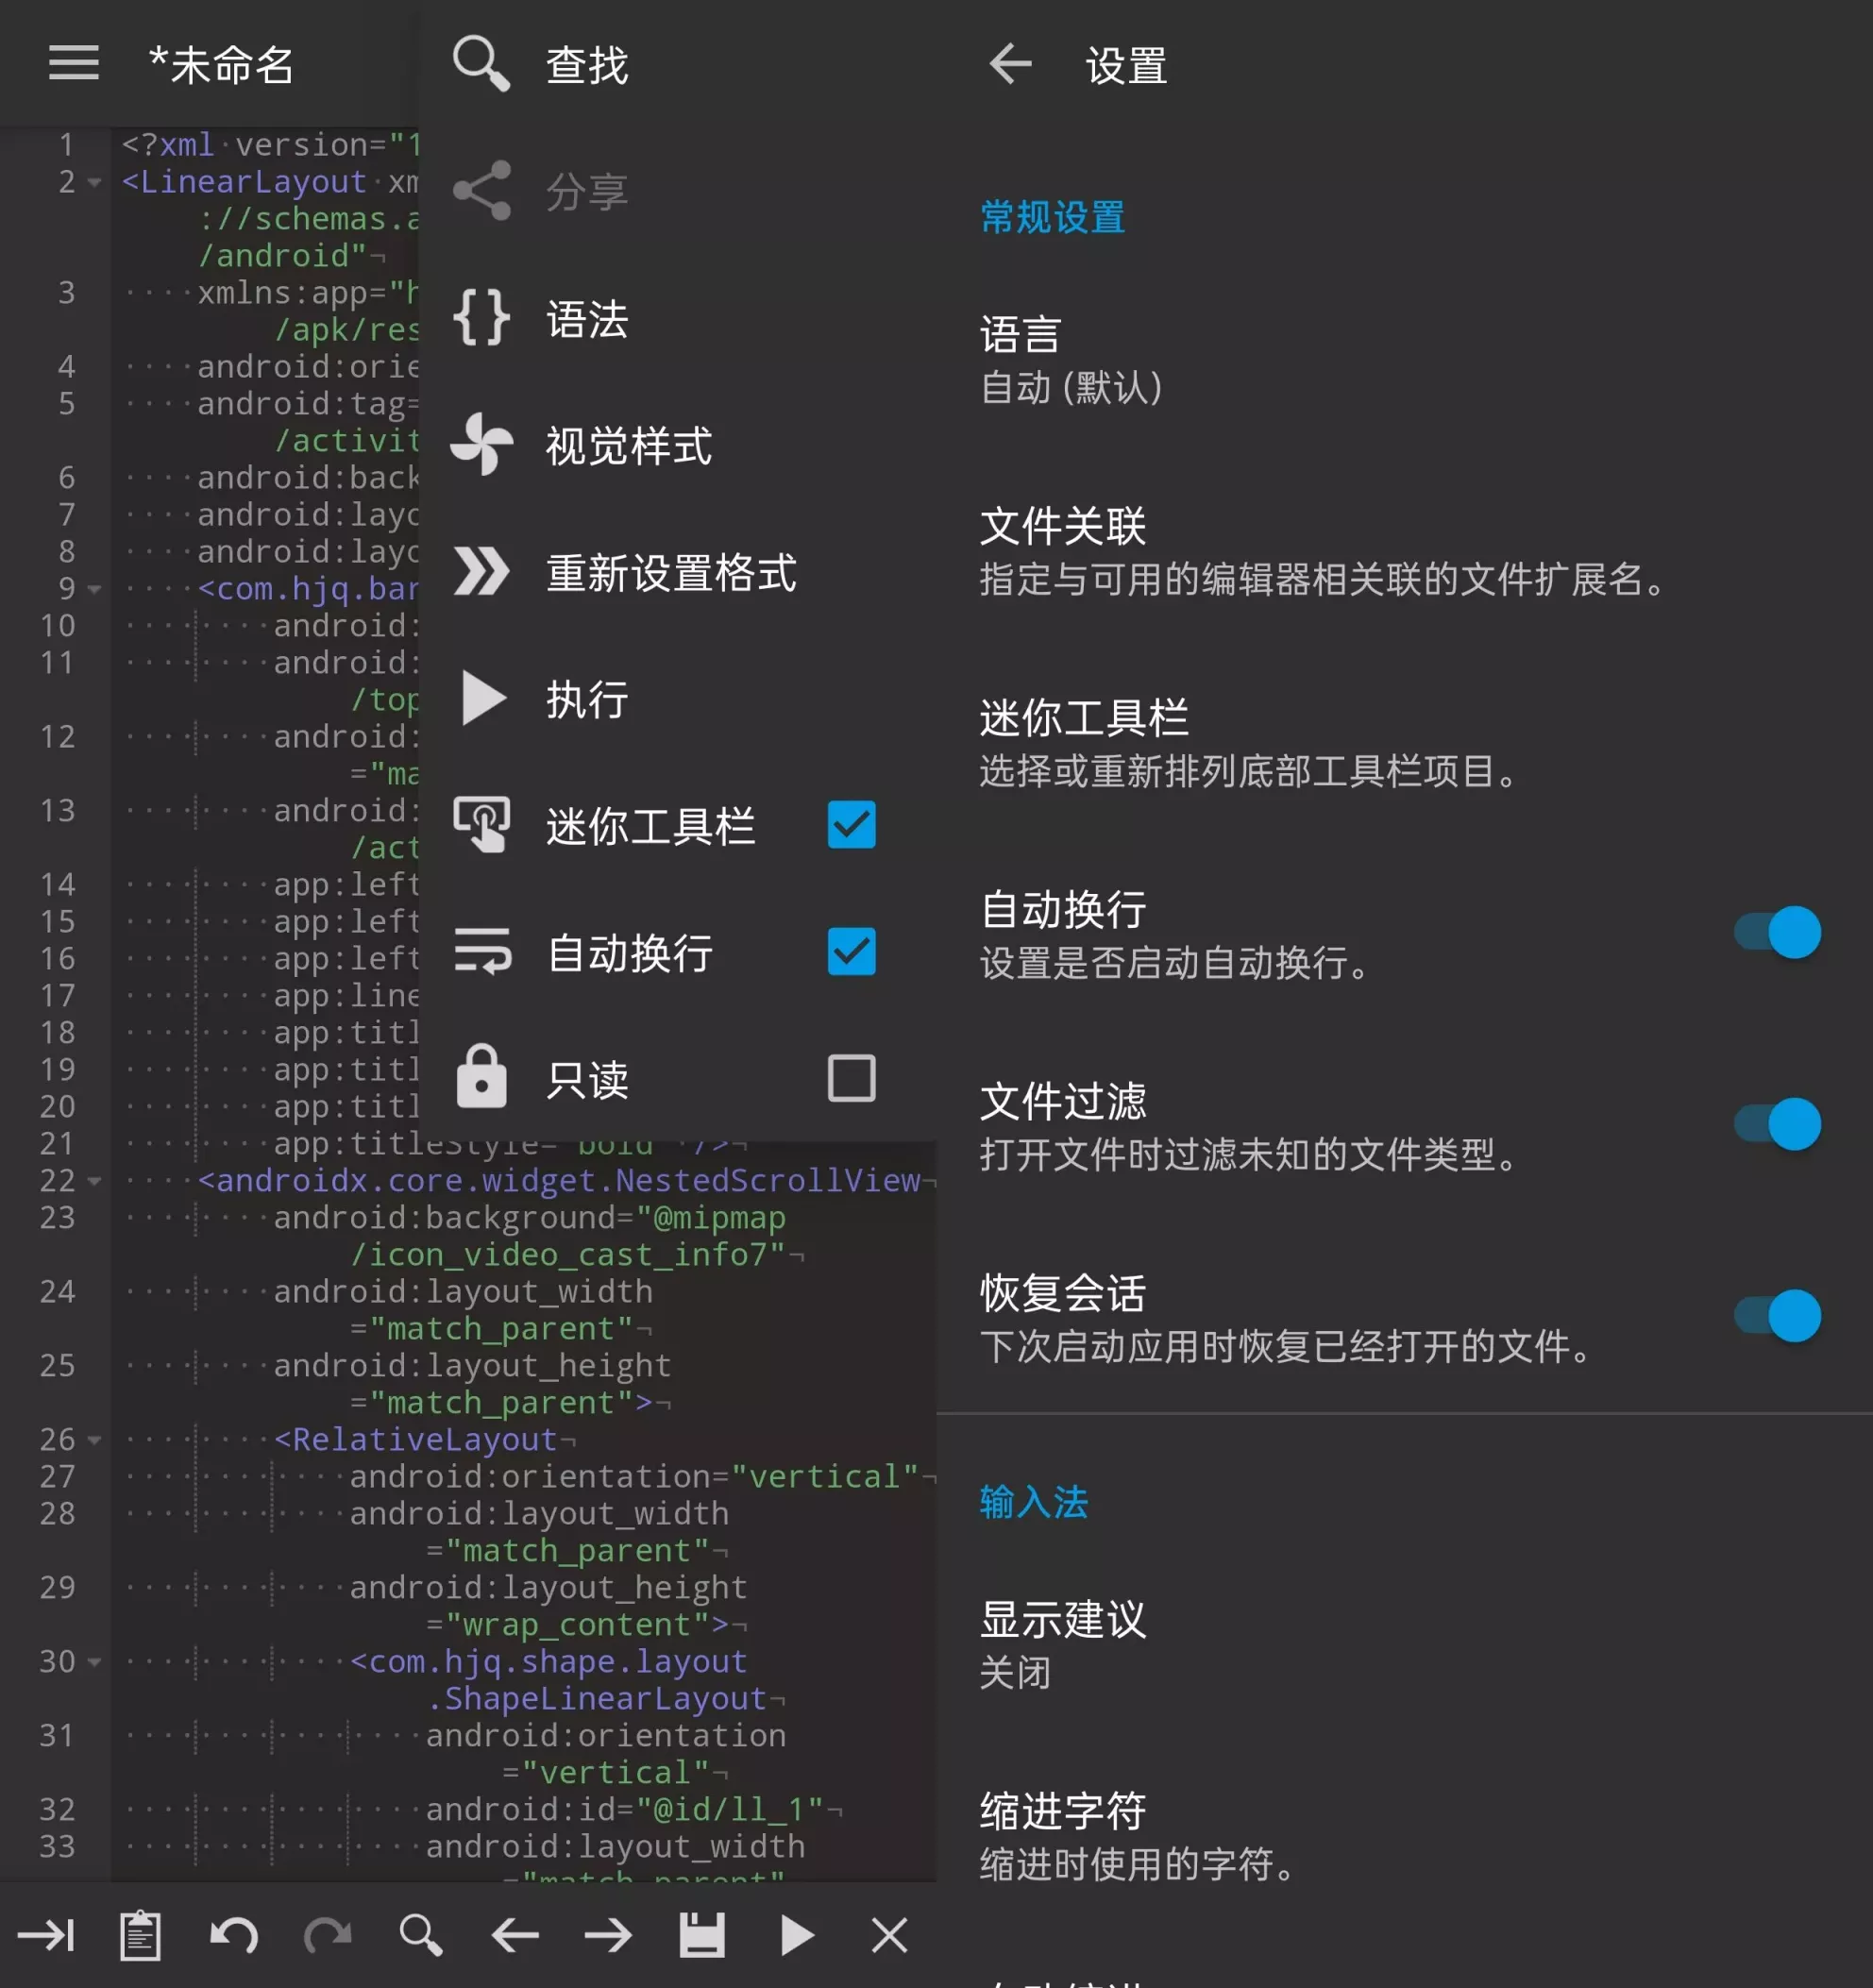Click the .ShapeLinearLayout code text
The width and height of the screenshot is (1873, 1988).
click(x=597, y=1699)
